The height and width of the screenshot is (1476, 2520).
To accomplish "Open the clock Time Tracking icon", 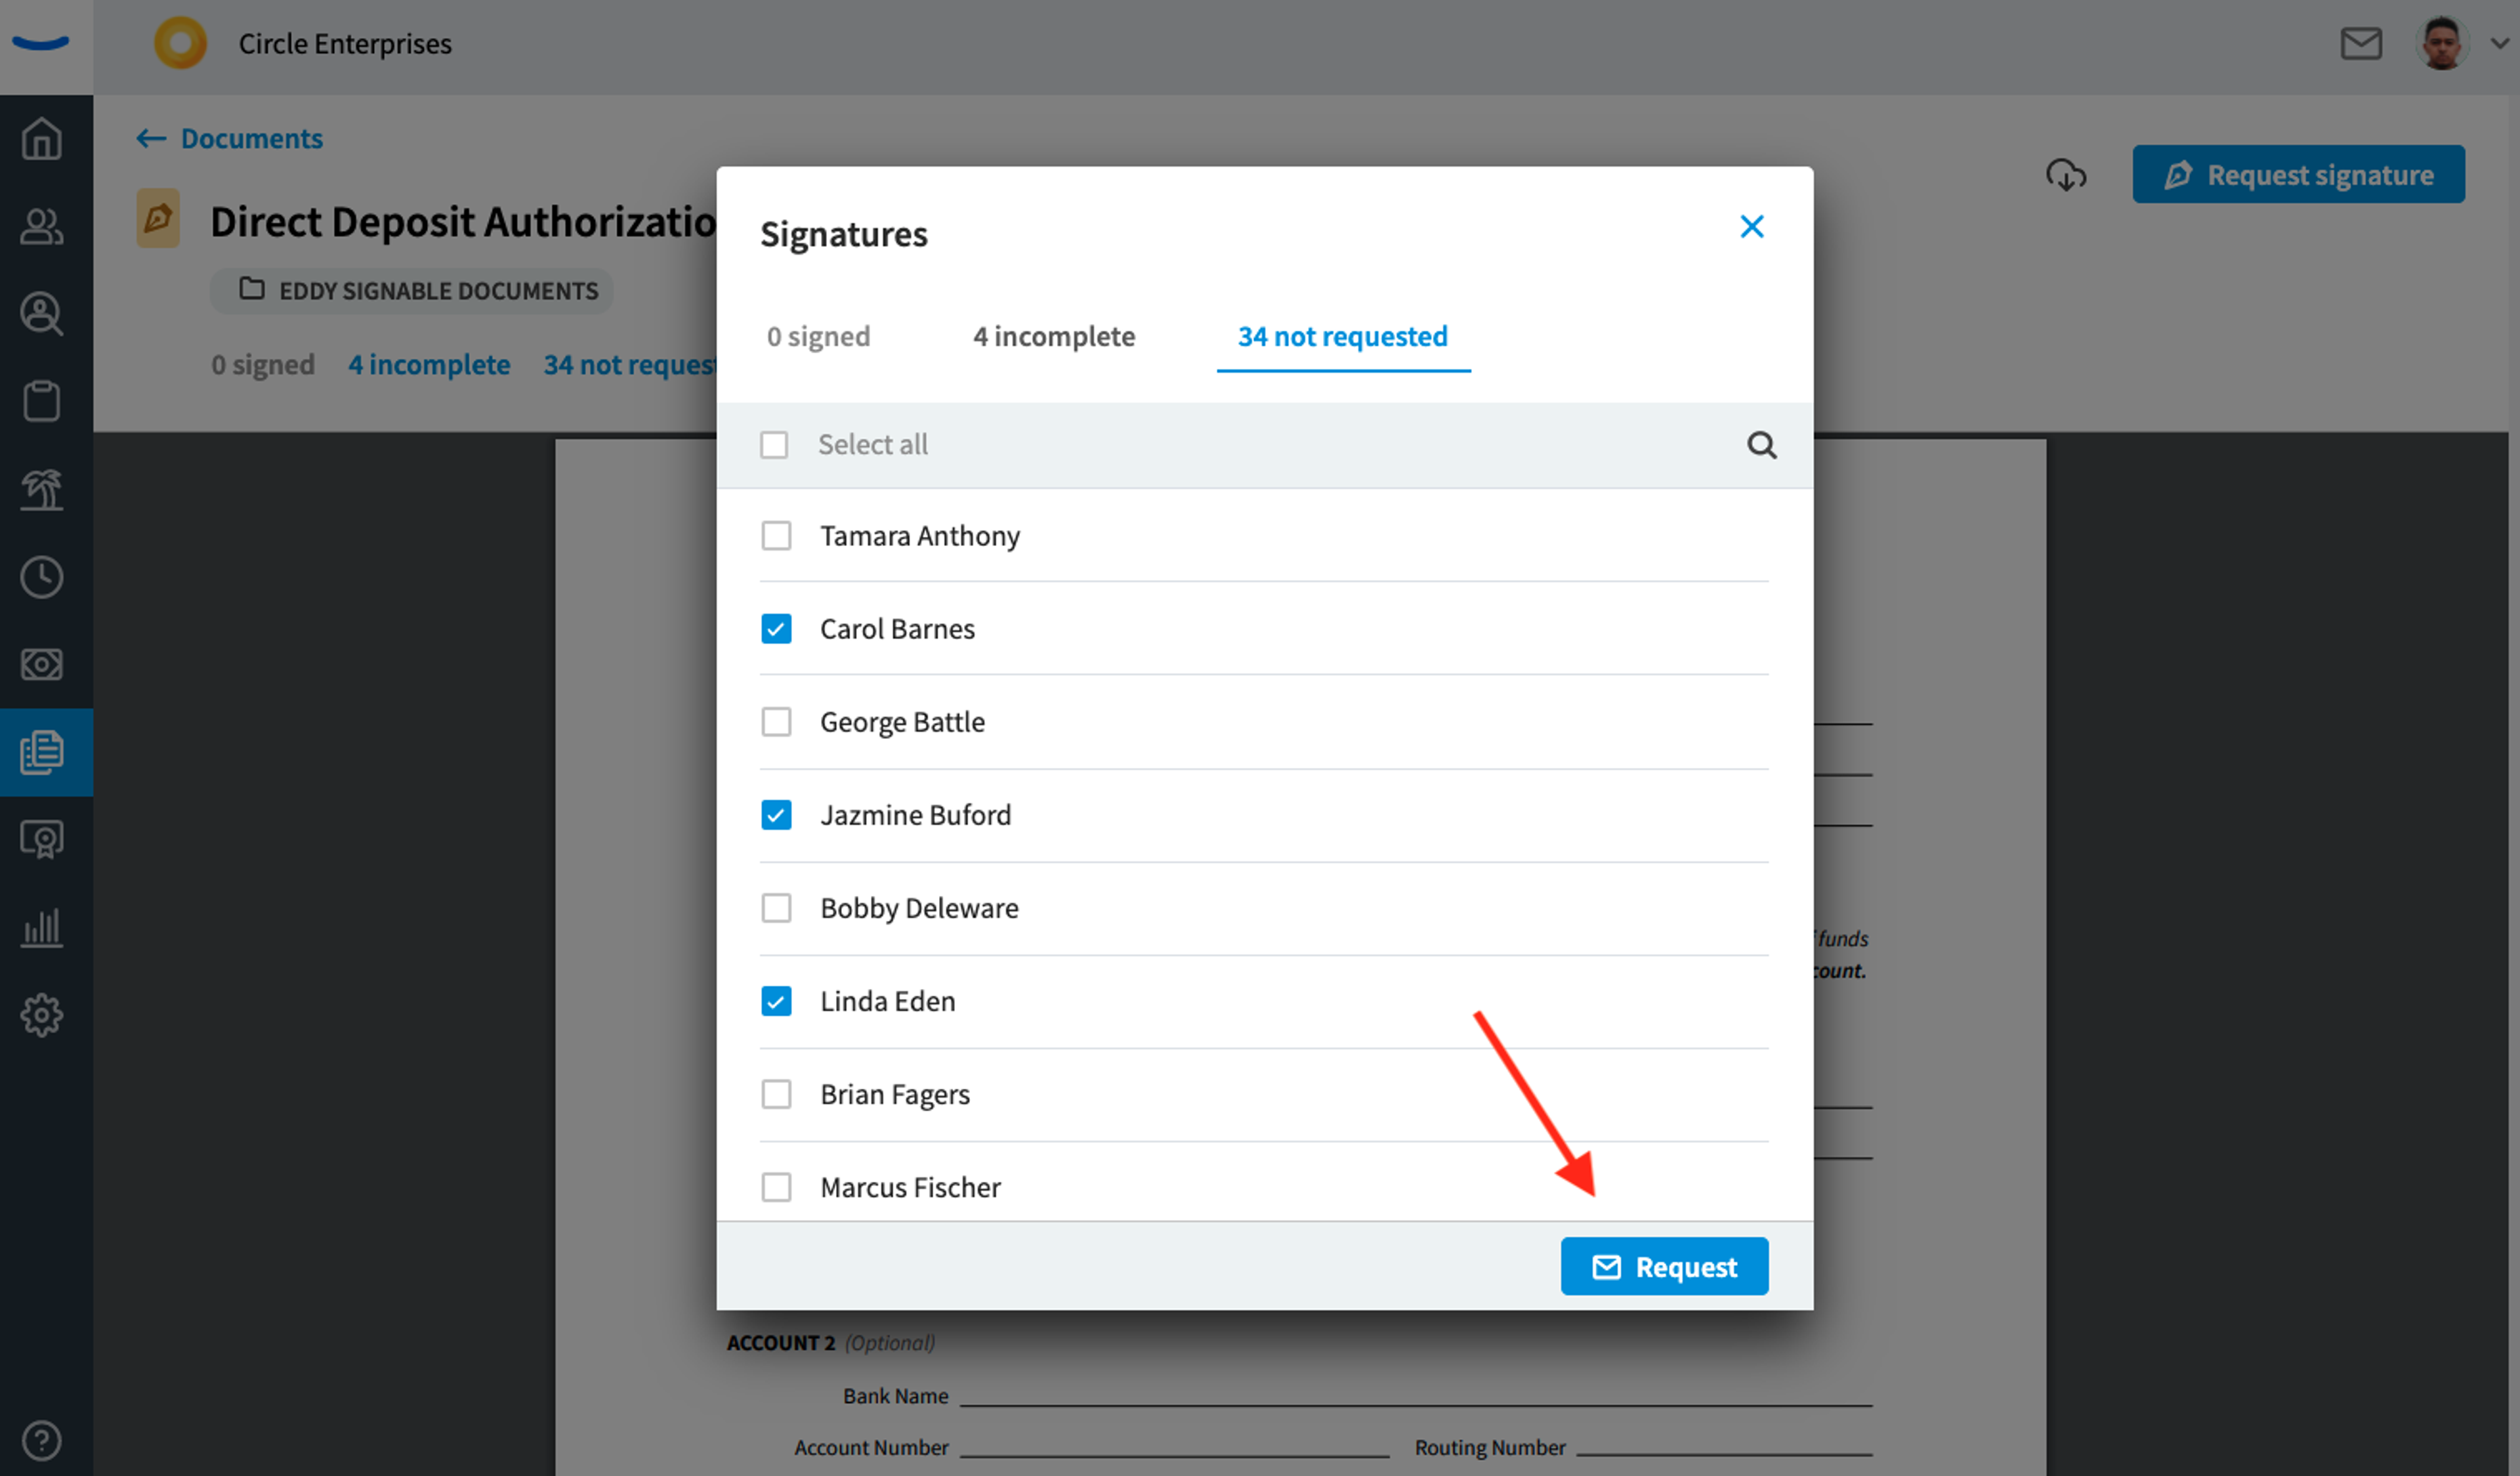I will 42,577.
